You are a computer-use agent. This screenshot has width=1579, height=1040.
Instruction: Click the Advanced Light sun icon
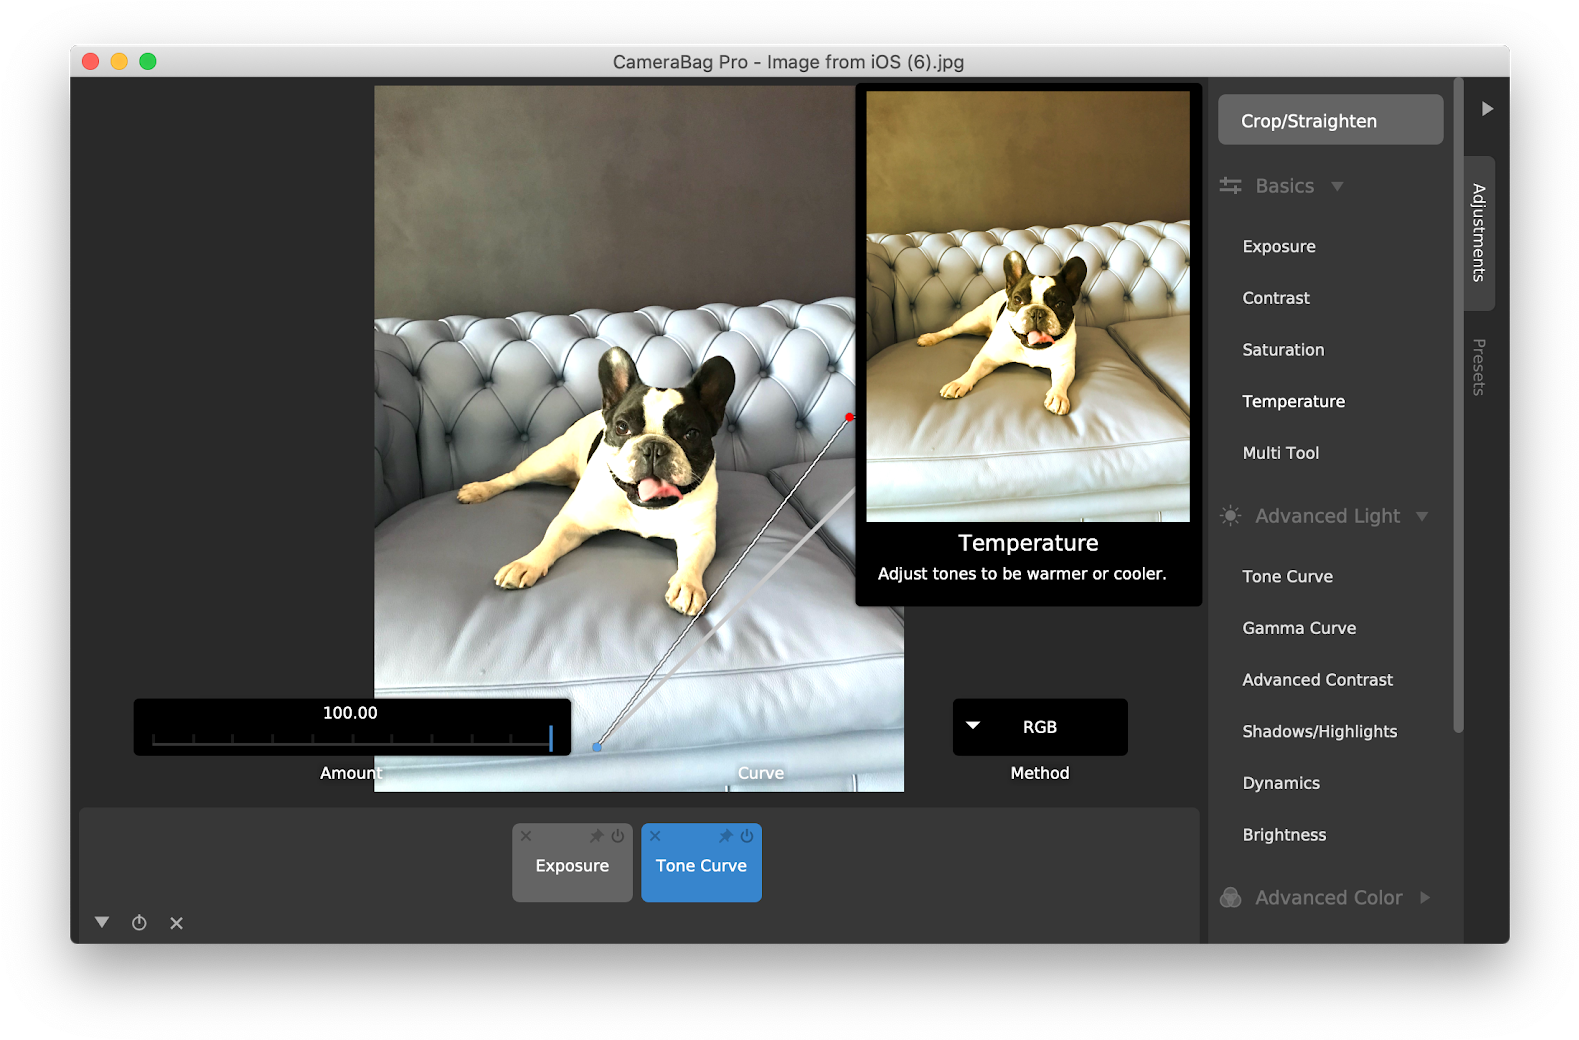point(1231,516)
